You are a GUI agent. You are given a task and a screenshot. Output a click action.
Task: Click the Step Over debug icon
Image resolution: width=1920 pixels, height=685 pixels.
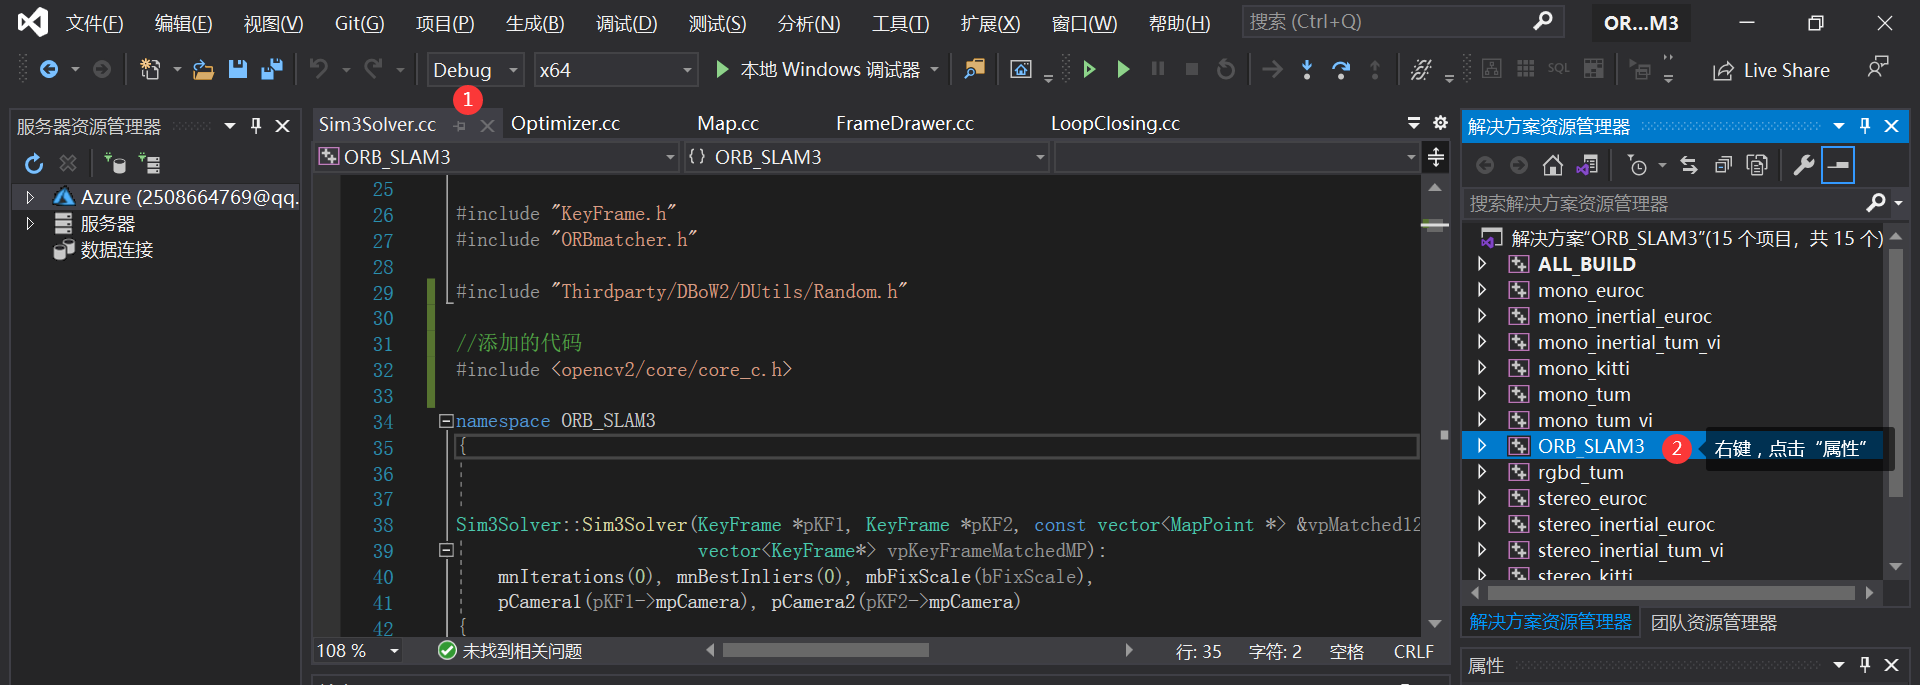click(x=1340, y=69)
